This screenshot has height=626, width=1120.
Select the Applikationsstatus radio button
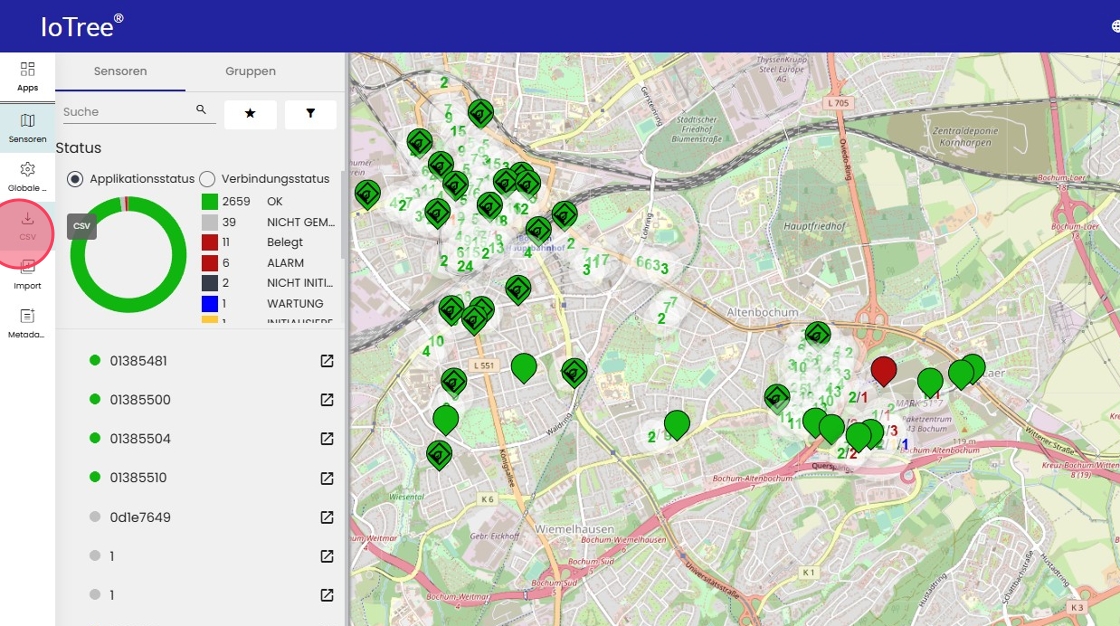pos(75,179)
